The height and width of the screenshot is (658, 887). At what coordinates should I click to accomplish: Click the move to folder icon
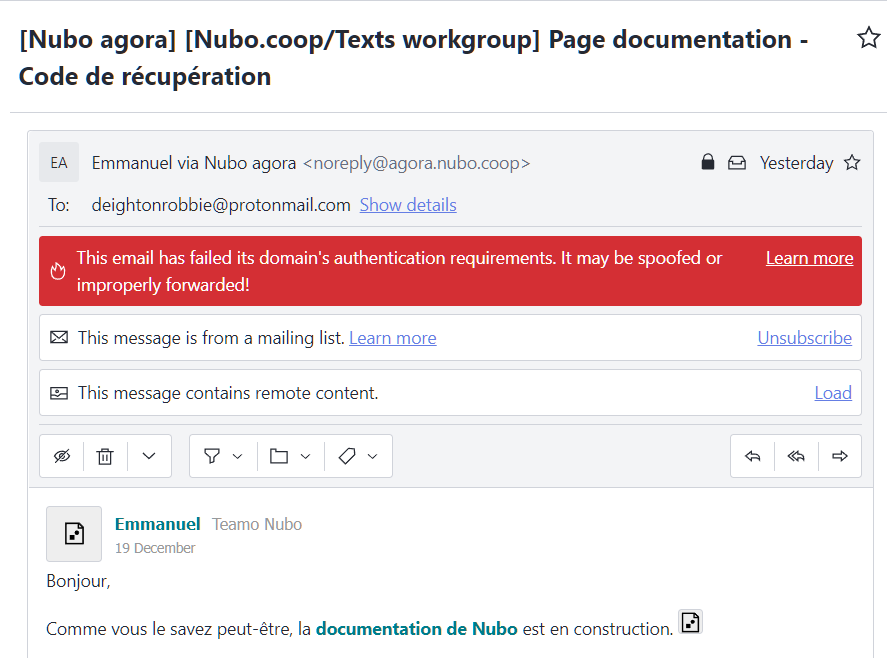pos(279,456)
